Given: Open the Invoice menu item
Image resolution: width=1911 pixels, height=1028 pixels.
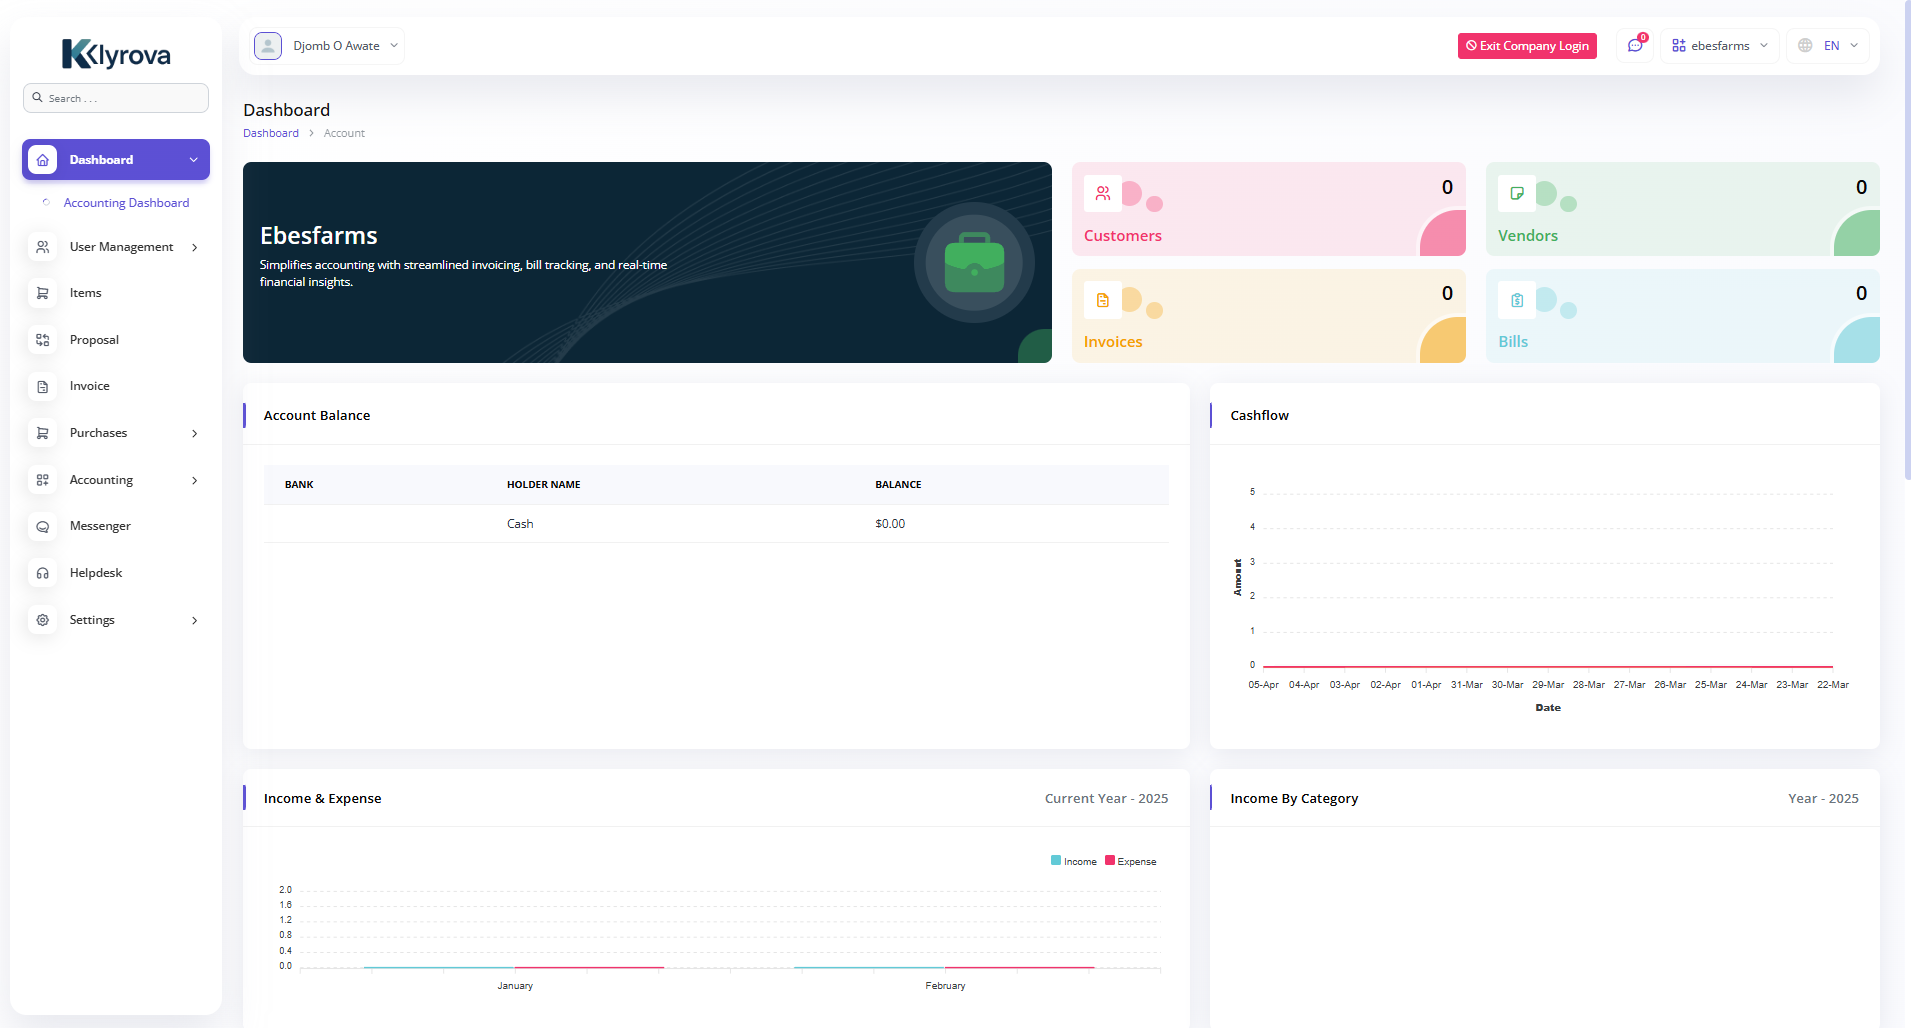Looking at the screenshot, I should [x=89, y=386].
